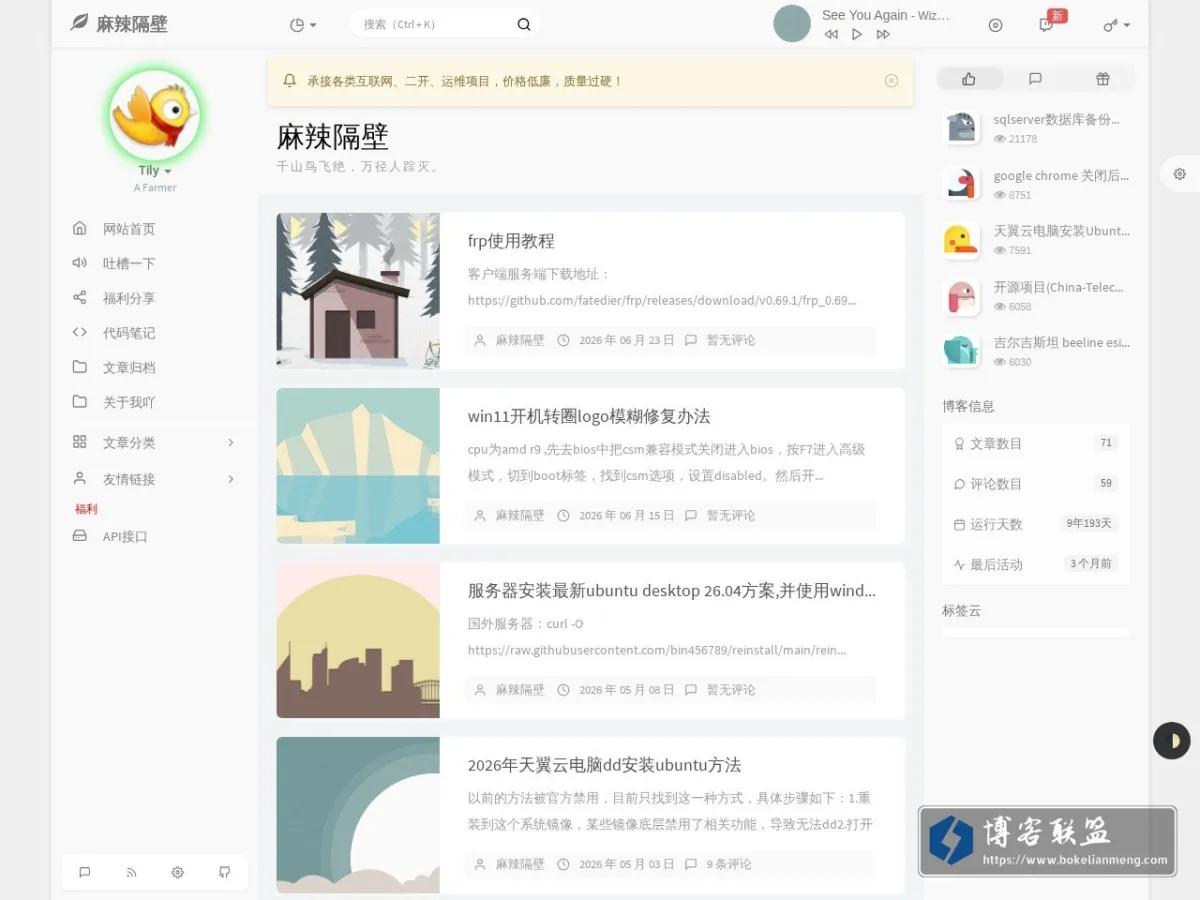Skip to next song

[x=883, y=34]
